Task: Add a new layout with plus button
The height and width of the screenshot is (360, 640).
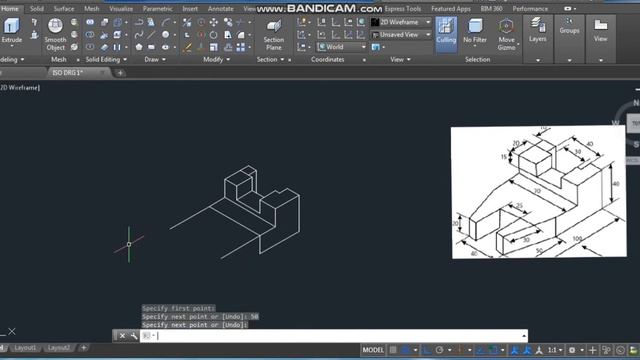Action: [x=83, y=348]
